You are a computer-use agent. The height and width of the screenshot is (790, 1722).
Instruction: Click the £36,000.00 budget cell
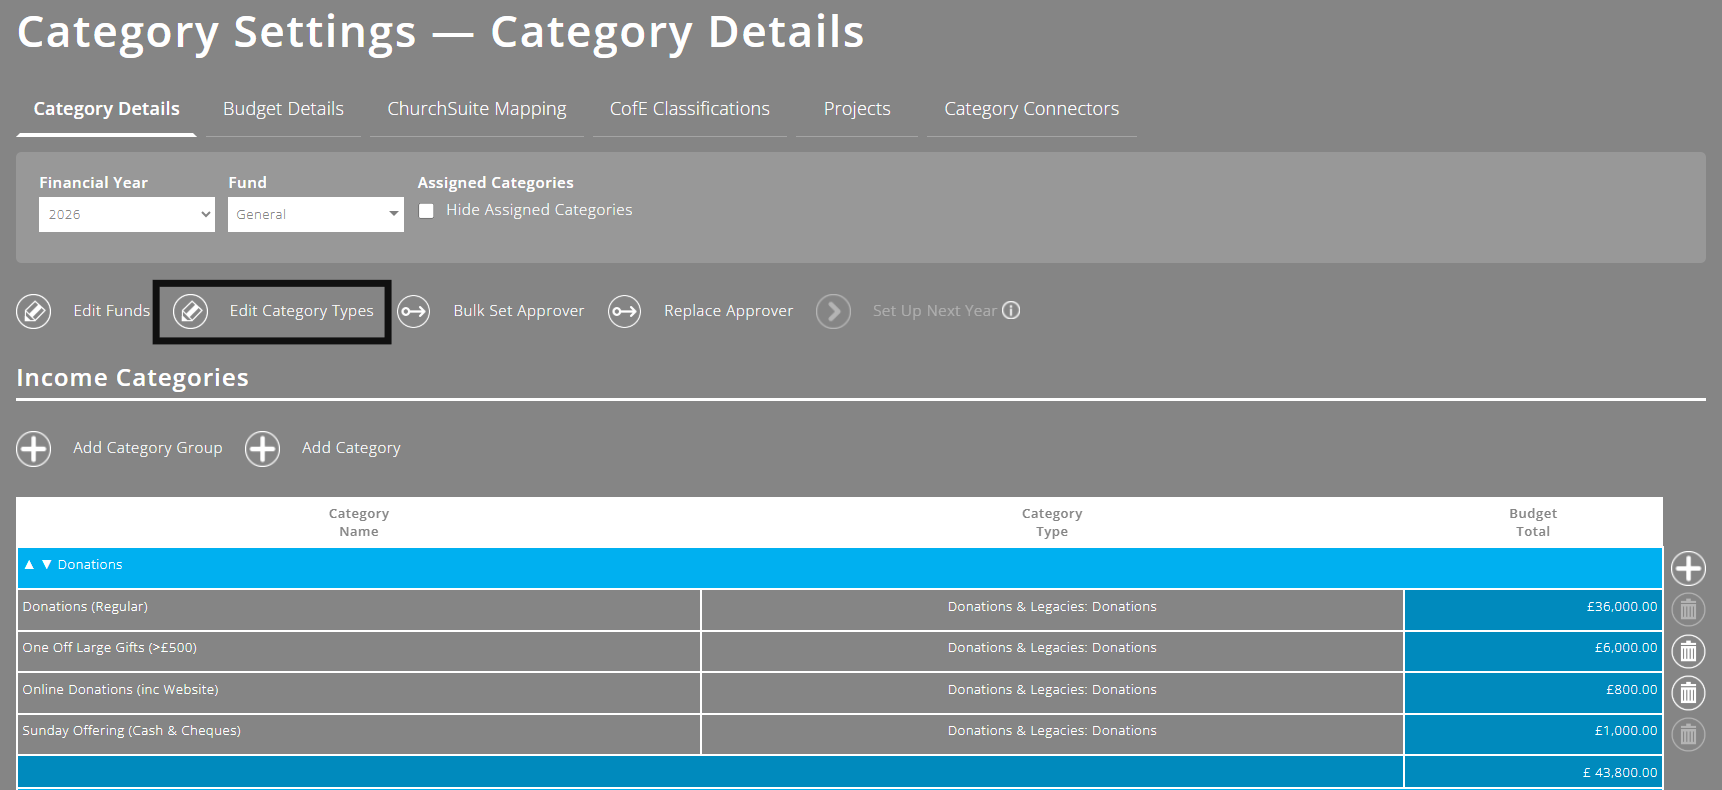[1533, 610]
